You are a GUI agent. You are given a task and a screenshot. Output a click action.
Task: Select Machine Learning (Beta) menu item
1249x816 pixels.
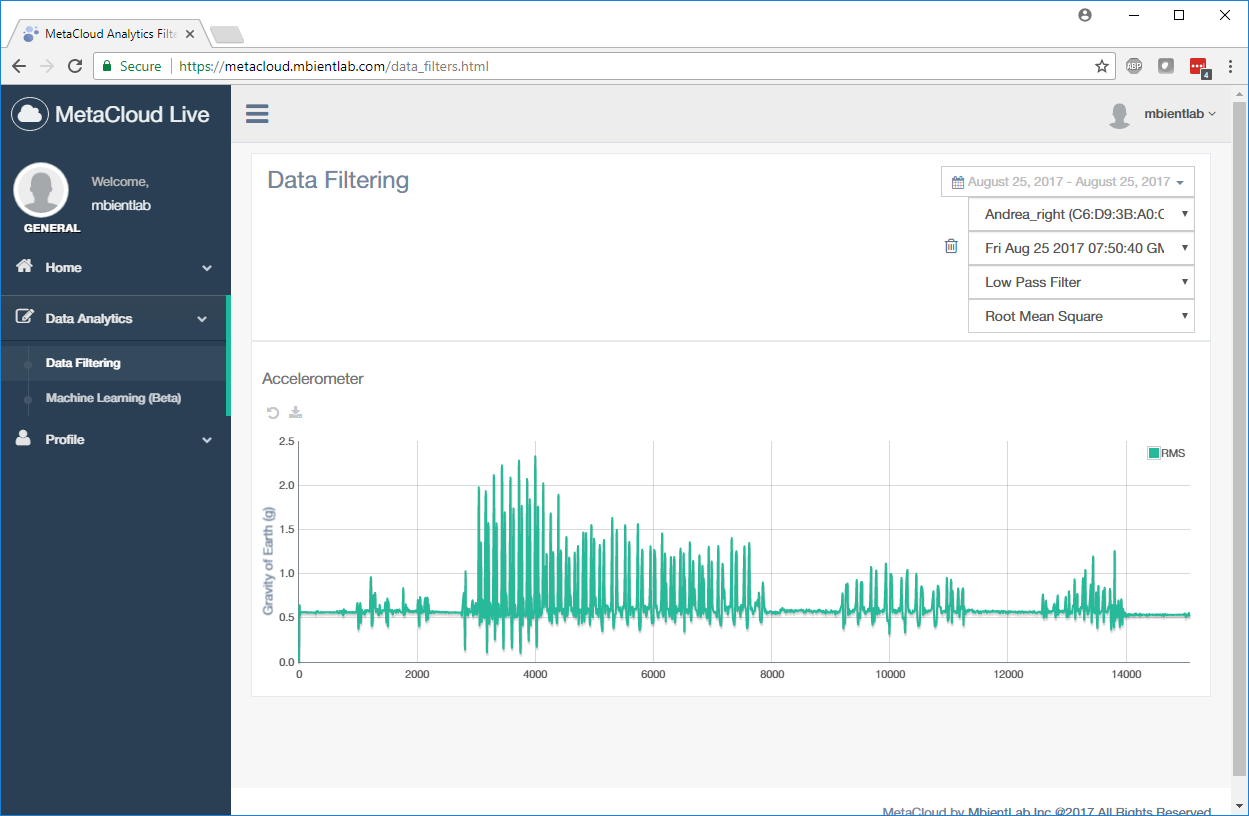click(x=113, y=398)
